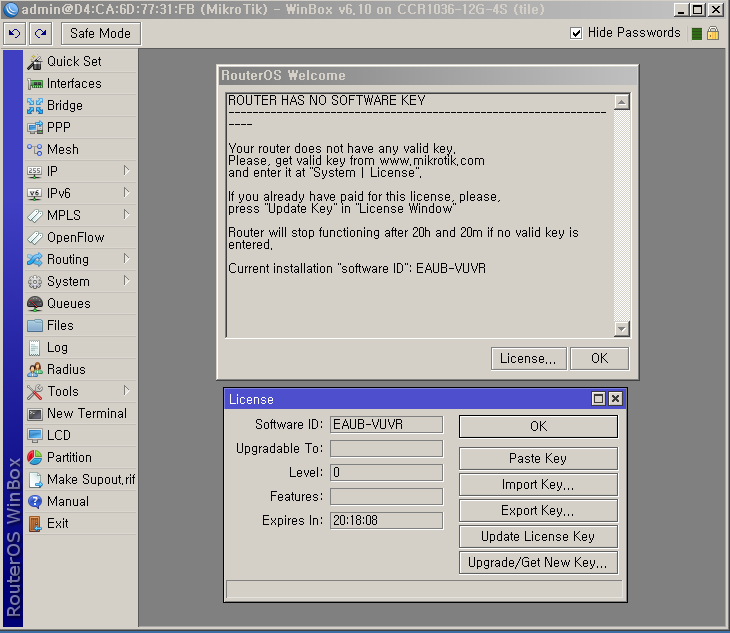Viewport: 730px width, 633px height.
Task: Click the Make Supout.rif file icon
Action: pos(34,480)
